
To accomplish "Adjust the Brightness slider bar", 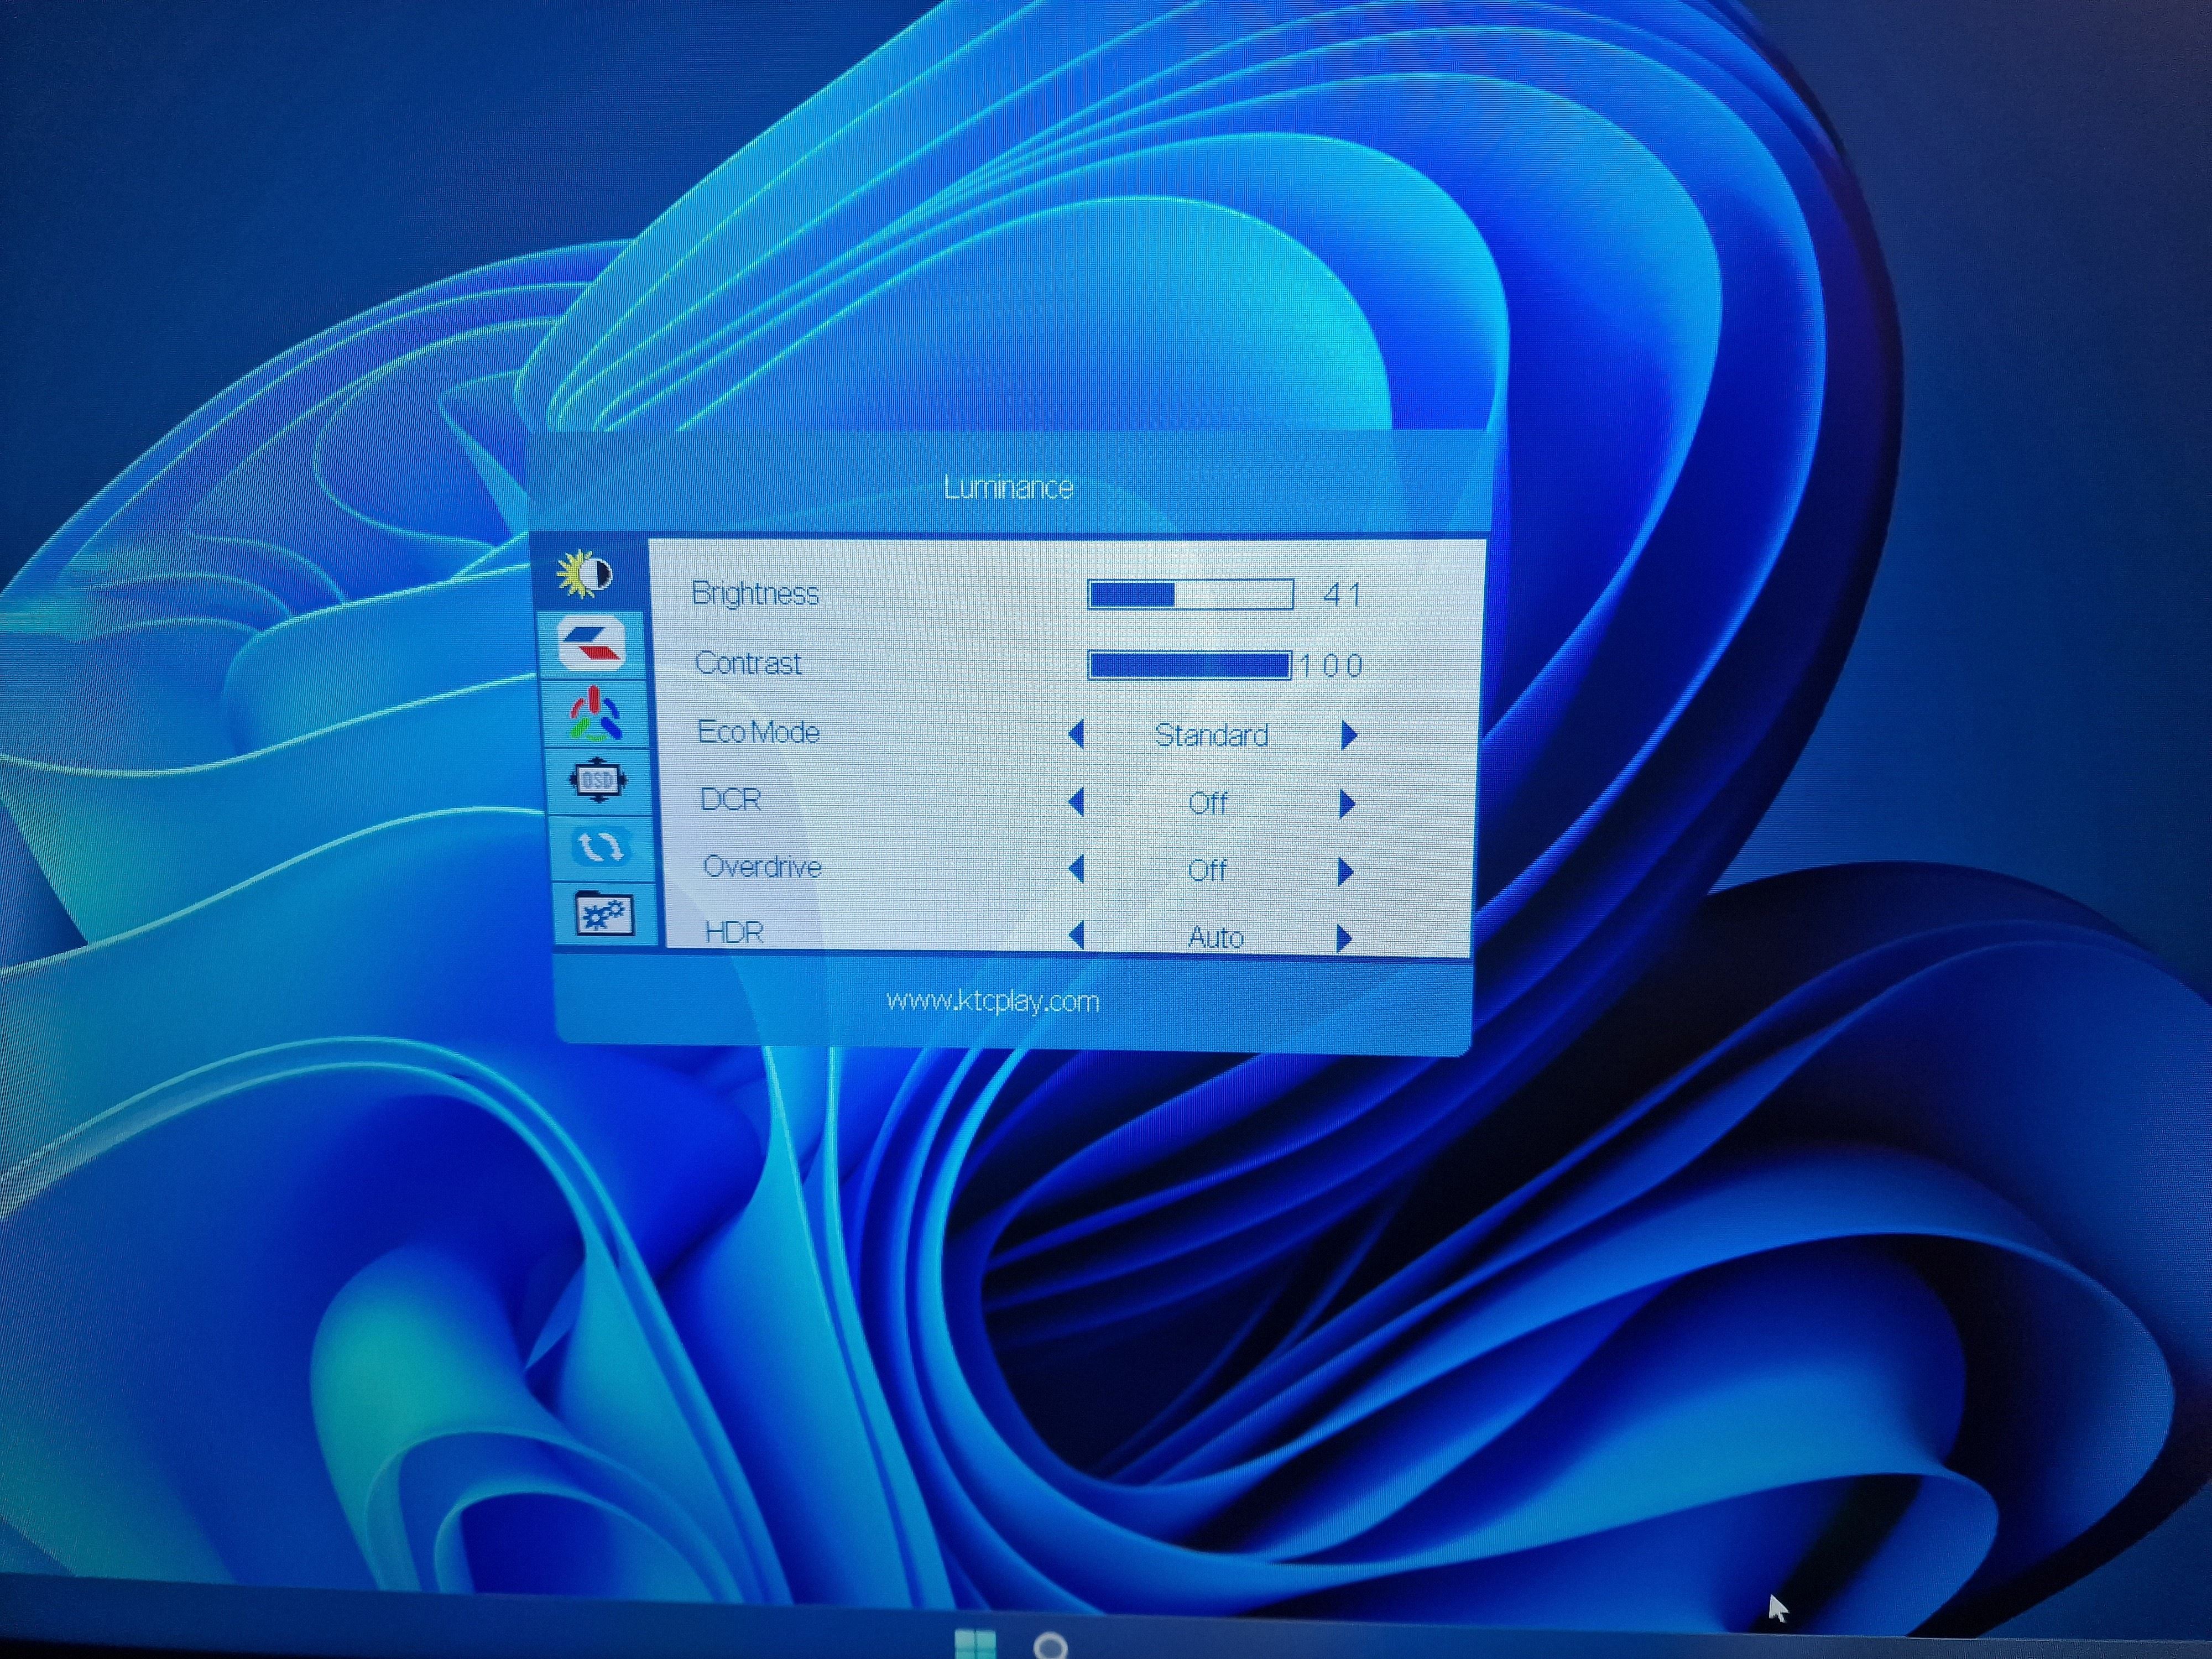I will click(1191, 595).
